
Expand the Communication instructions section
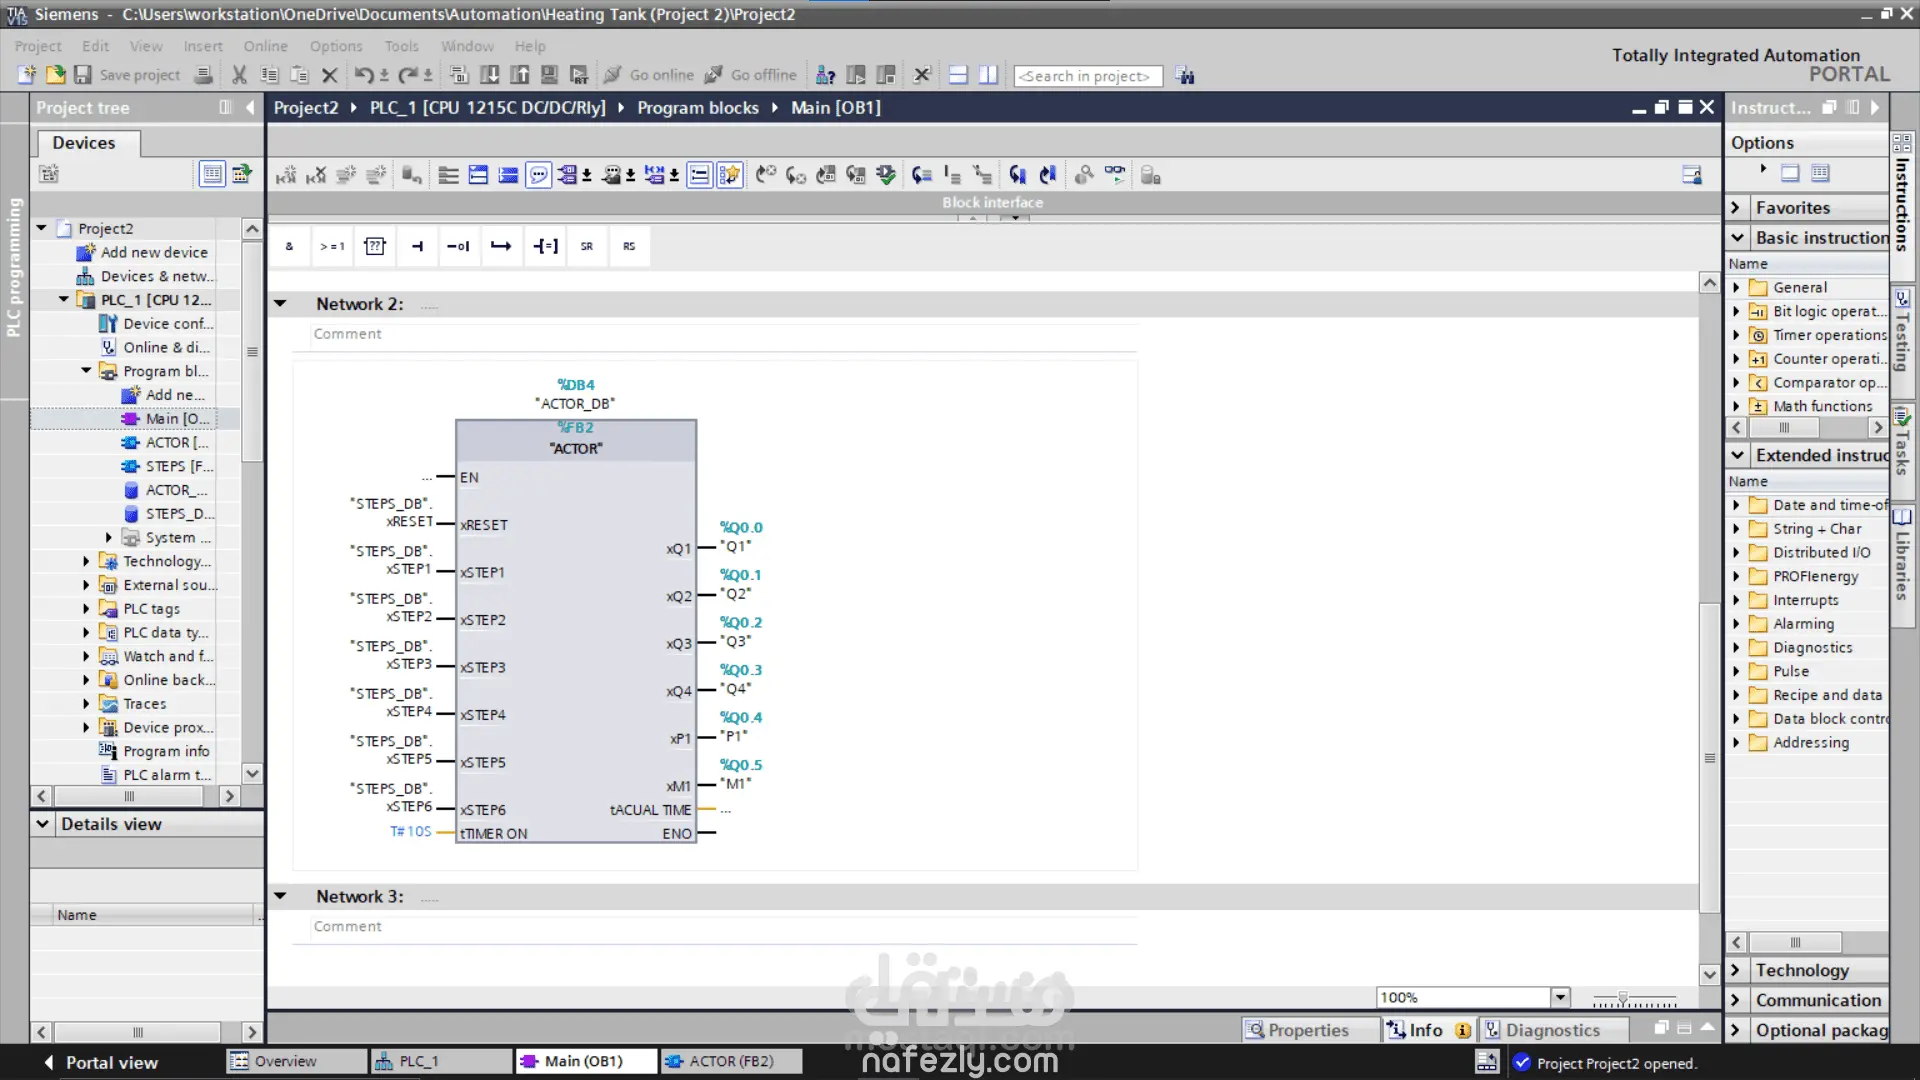[1737, 1001]
